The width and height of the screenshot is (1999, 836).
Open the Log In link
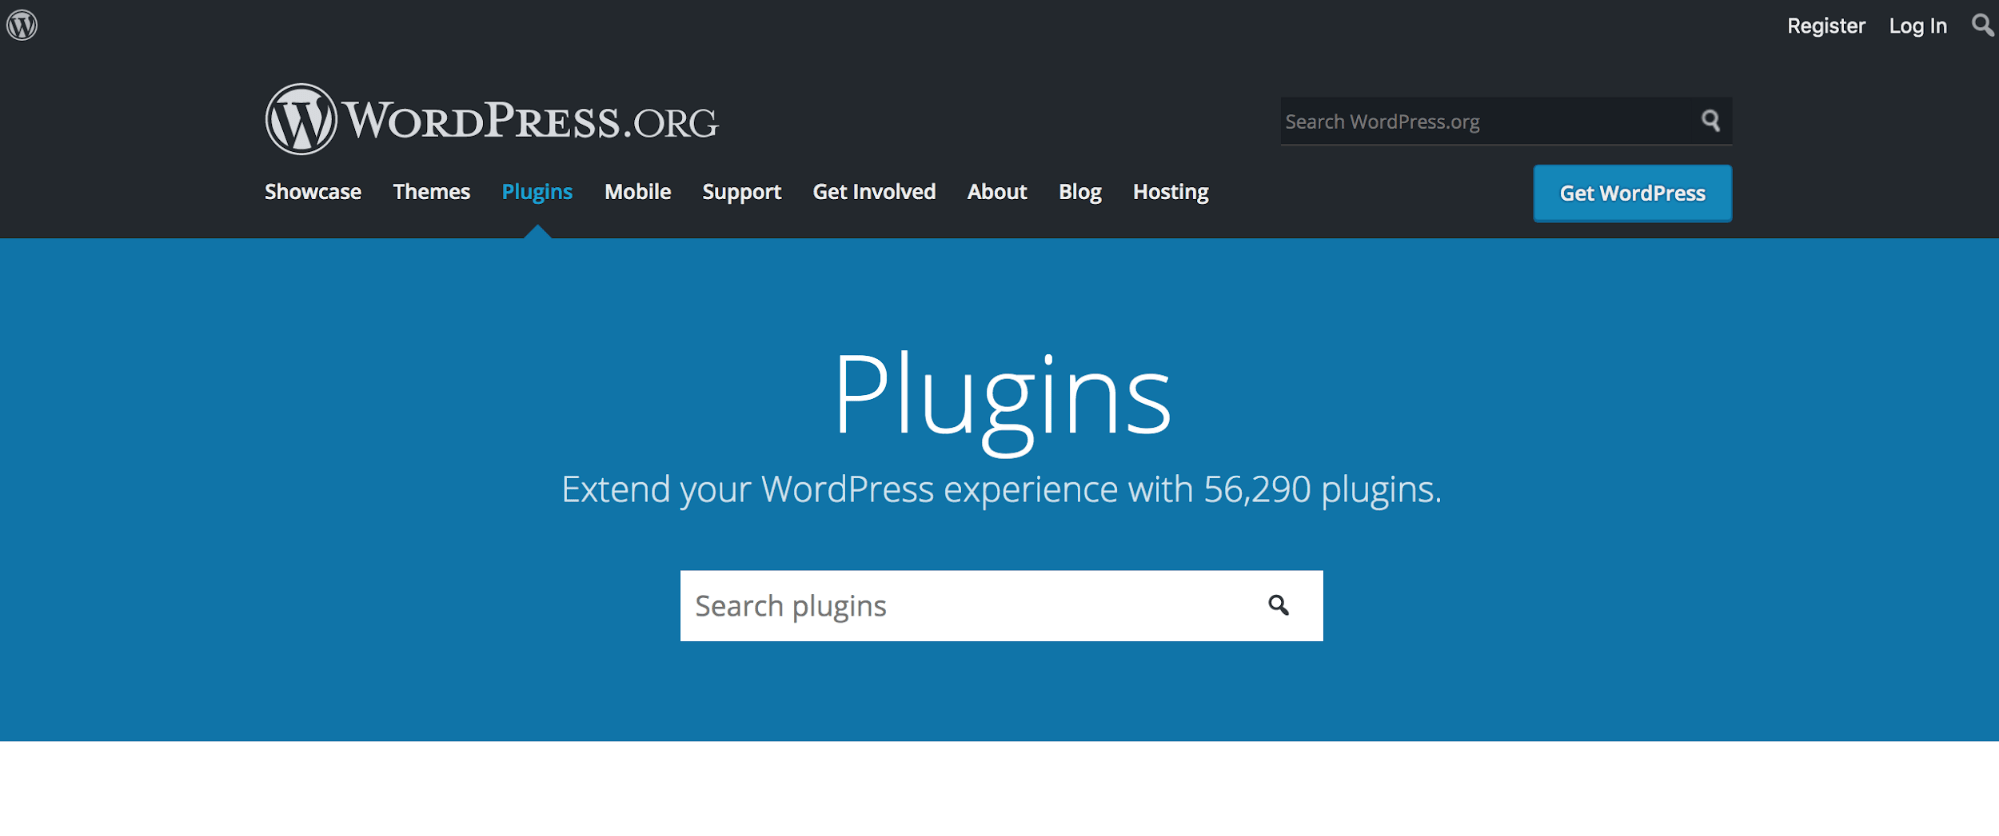(x=1917, y=26)
